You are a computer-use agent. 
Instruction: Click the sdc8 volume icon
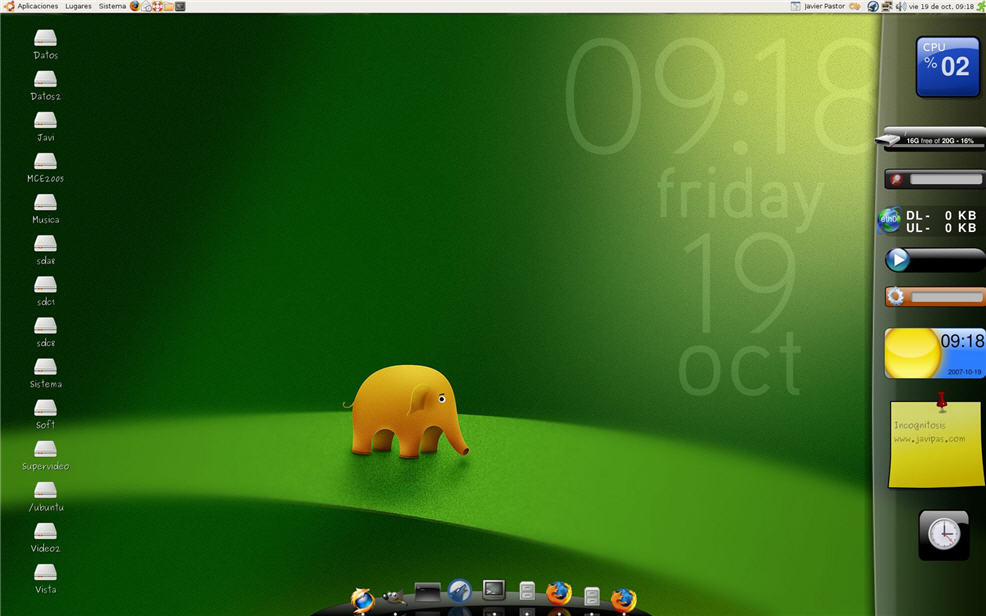click(45, 326)
